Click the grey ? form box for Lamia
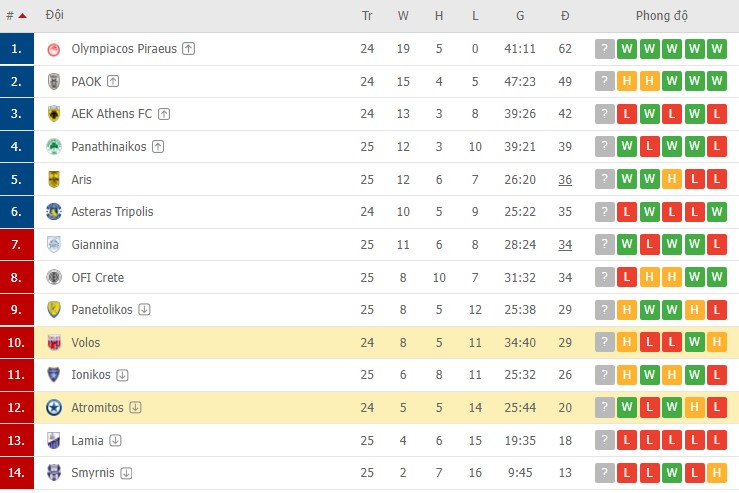739x493 pixels. point(604,441)
